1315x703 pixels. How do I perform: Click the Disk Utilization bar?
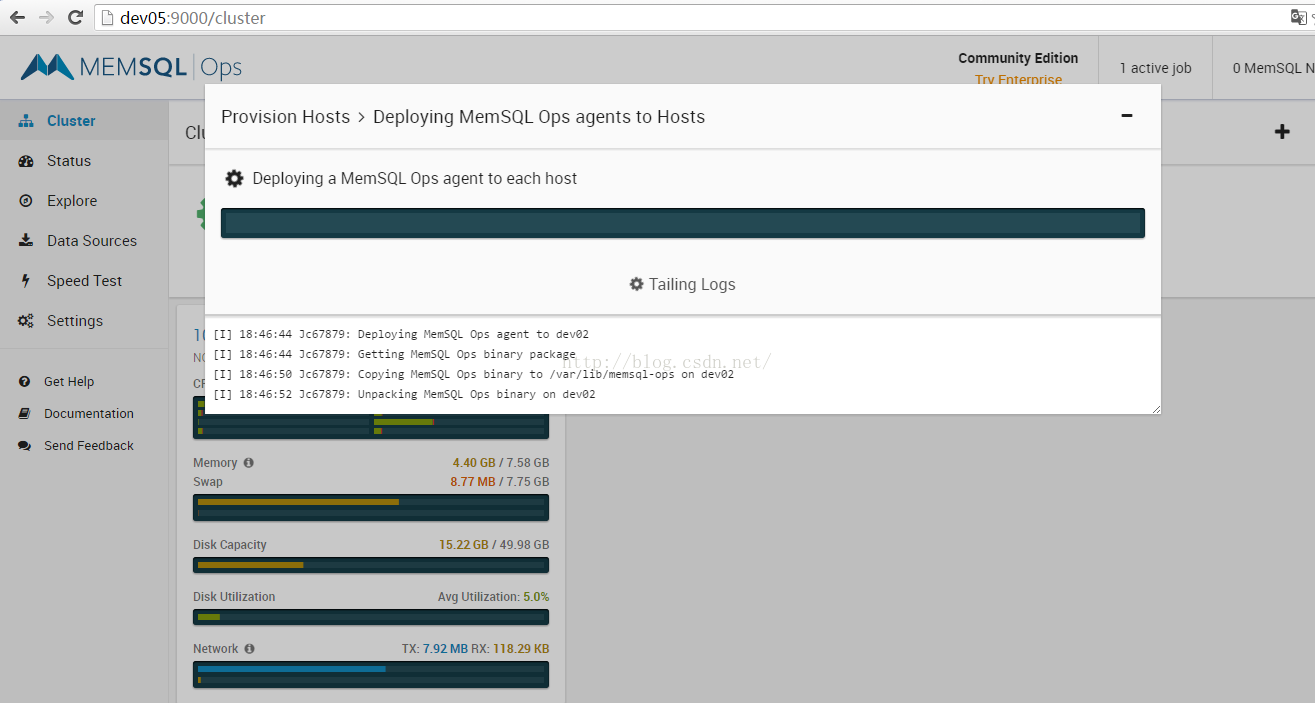click(371, 617)
